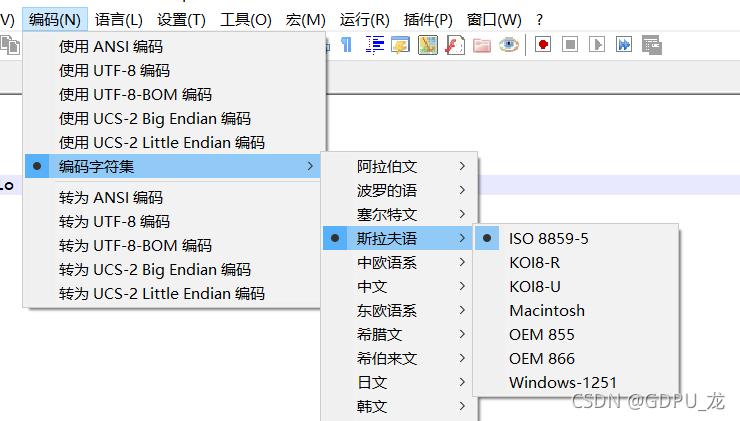Expand the 波罗的语 character set submenu
The image size is (740, 421).
click(x=399, y=190)
